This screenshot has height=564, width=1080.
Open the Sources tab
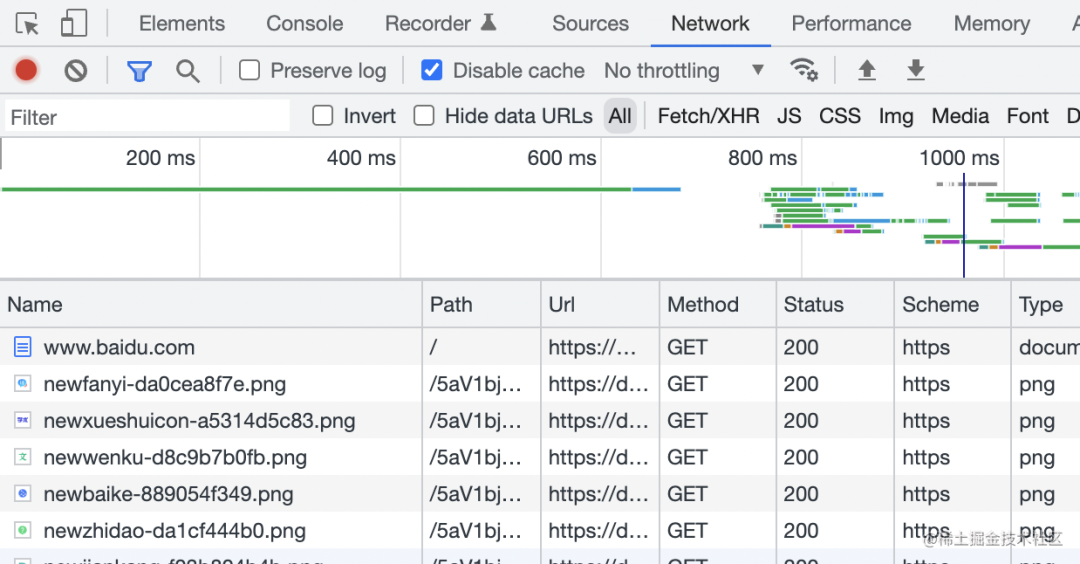coord(590,23)
